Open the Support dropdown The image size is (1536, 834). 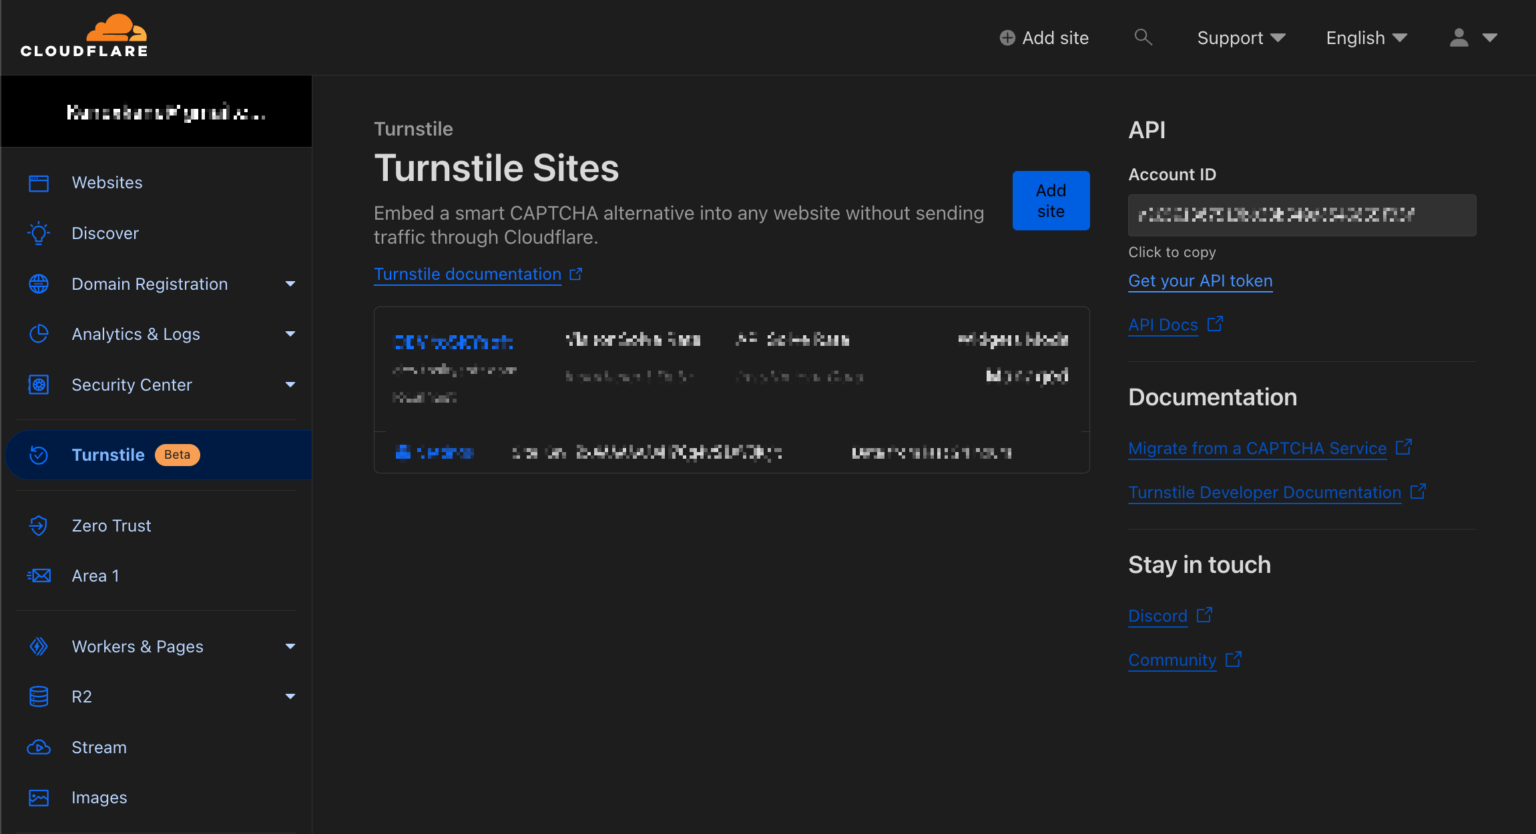(1240, 37)
